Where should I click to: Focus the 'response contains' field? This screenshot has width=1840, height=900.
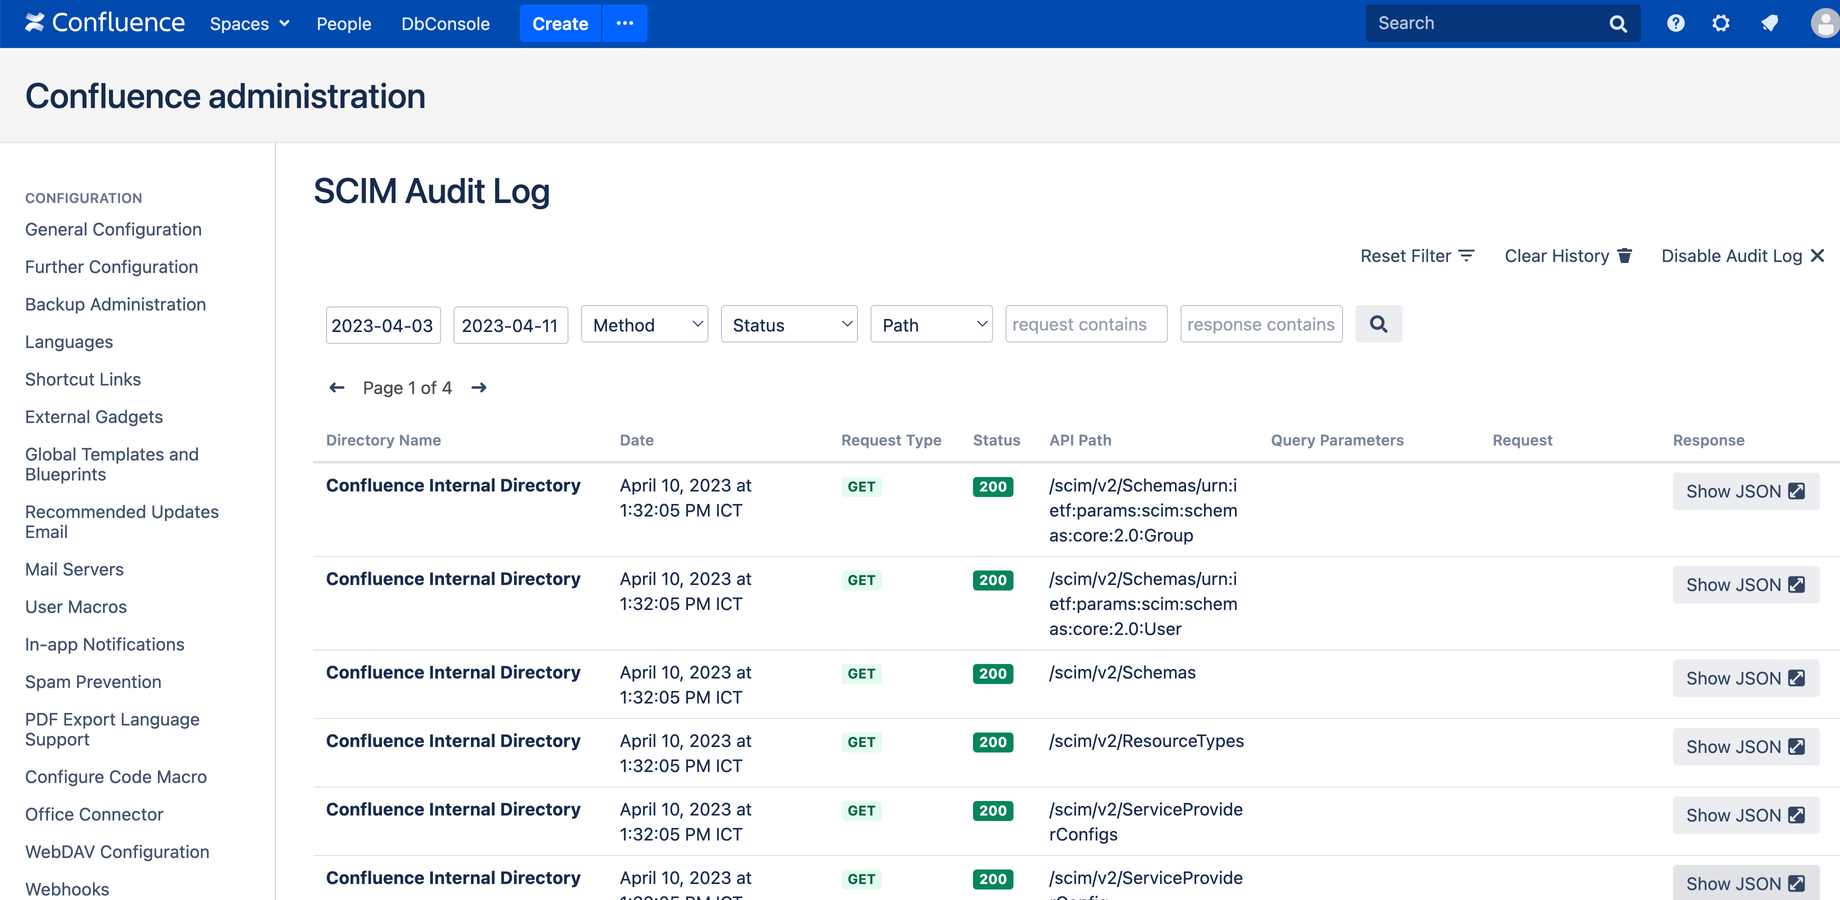point(1261,324)
